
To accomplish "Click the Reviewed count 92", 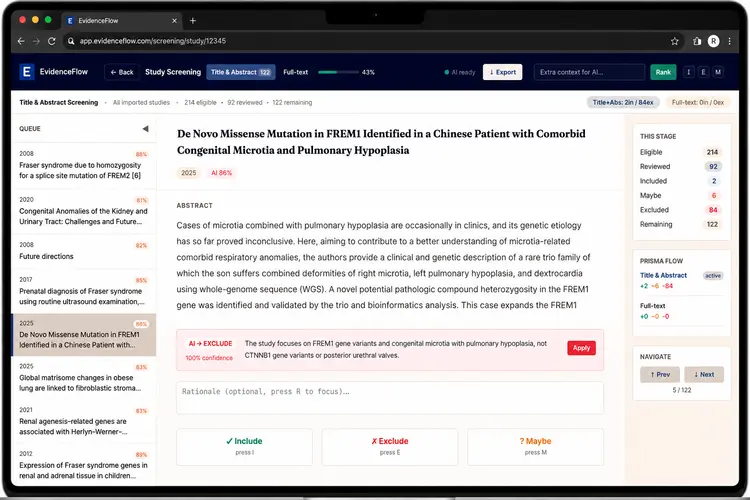I will pyautogui.click(x=713, y=167).
